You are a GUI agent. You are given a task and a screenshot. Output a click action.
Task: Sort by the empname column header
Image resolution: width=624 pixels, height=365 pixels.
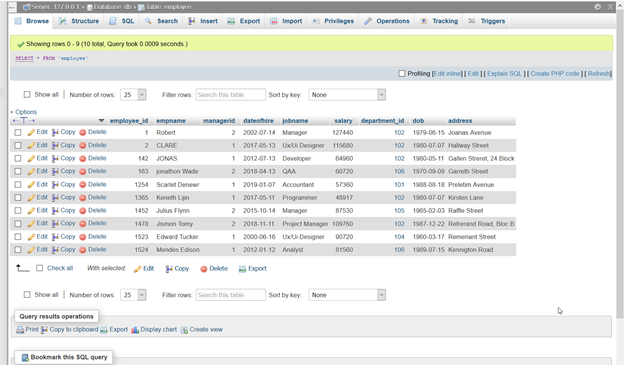171,121
